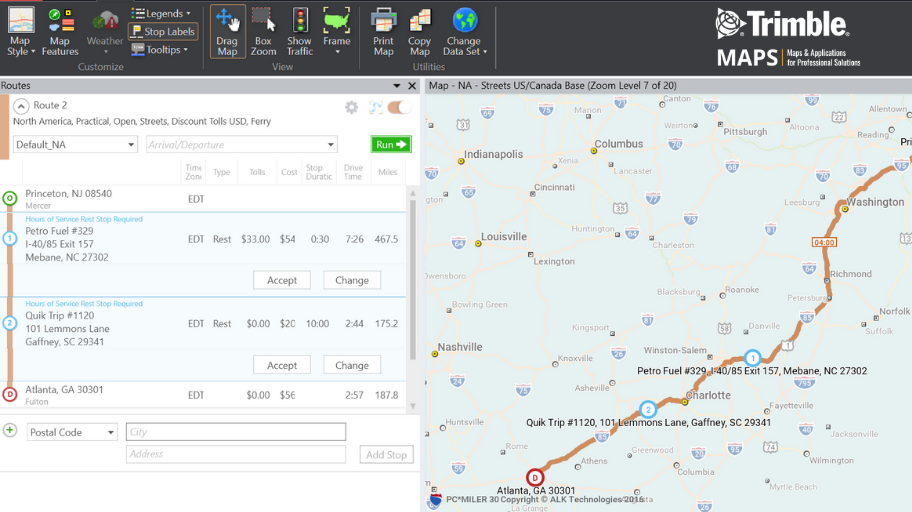Open Default_NA profile dropdown
This screenshot has height=512, width=912.
click(x=75, y=144)
